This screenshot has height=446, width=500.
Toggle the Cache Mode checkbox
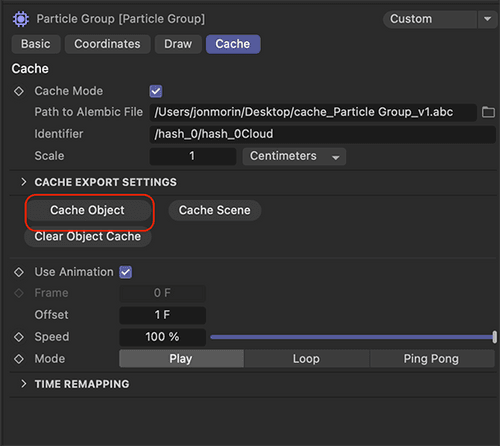[156, 91]
